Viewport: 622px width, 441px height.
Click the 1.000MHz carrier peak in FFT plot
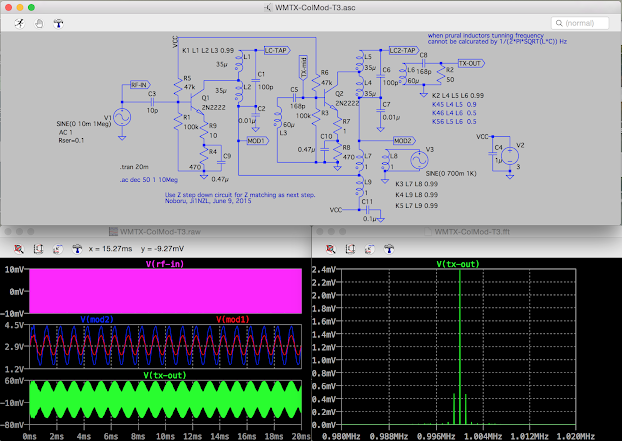[460, 347]
